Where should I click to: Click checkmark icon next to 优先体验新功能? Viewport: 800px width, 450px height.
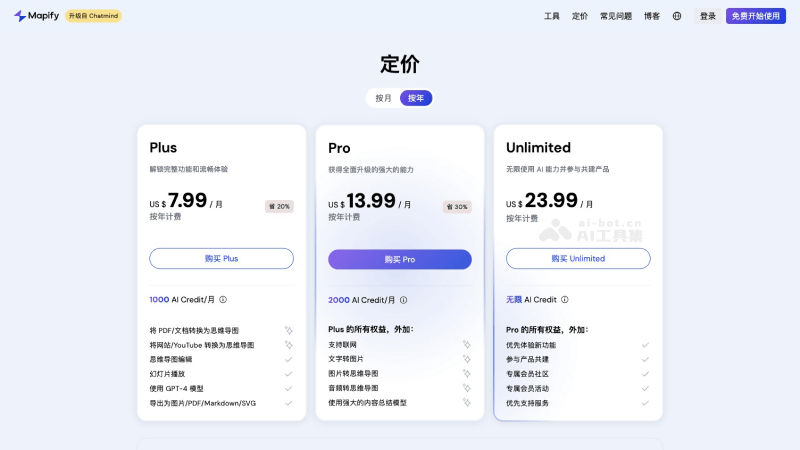click(645, 345)
